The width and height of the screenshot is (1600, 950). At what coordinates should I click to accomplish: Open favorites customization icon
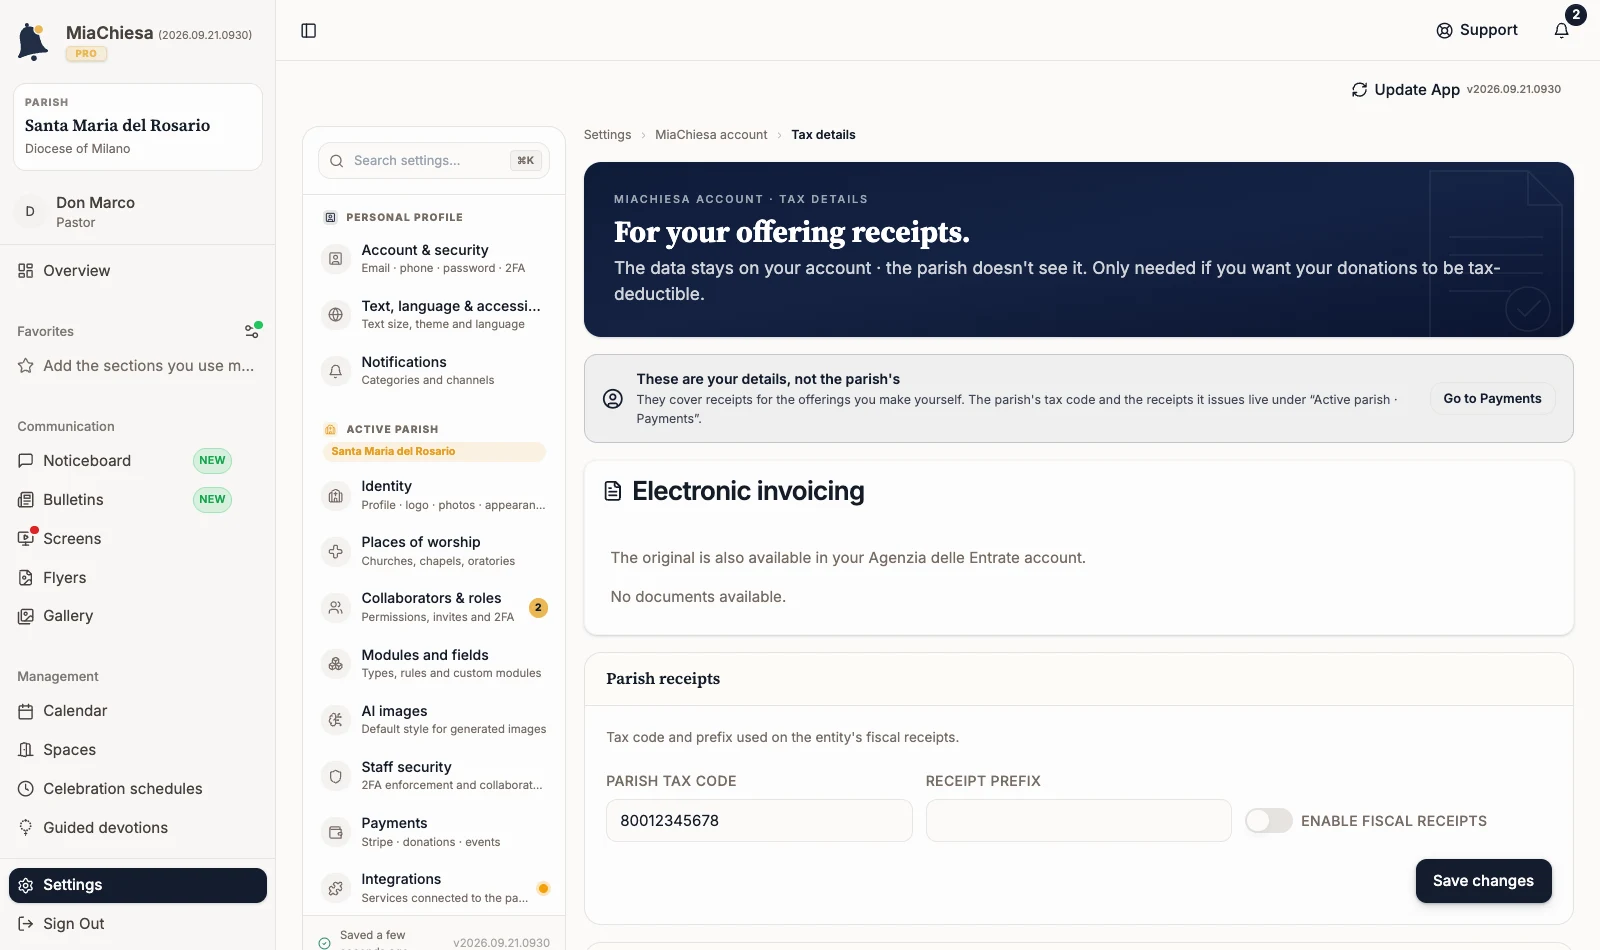click(x=254, y=330)
